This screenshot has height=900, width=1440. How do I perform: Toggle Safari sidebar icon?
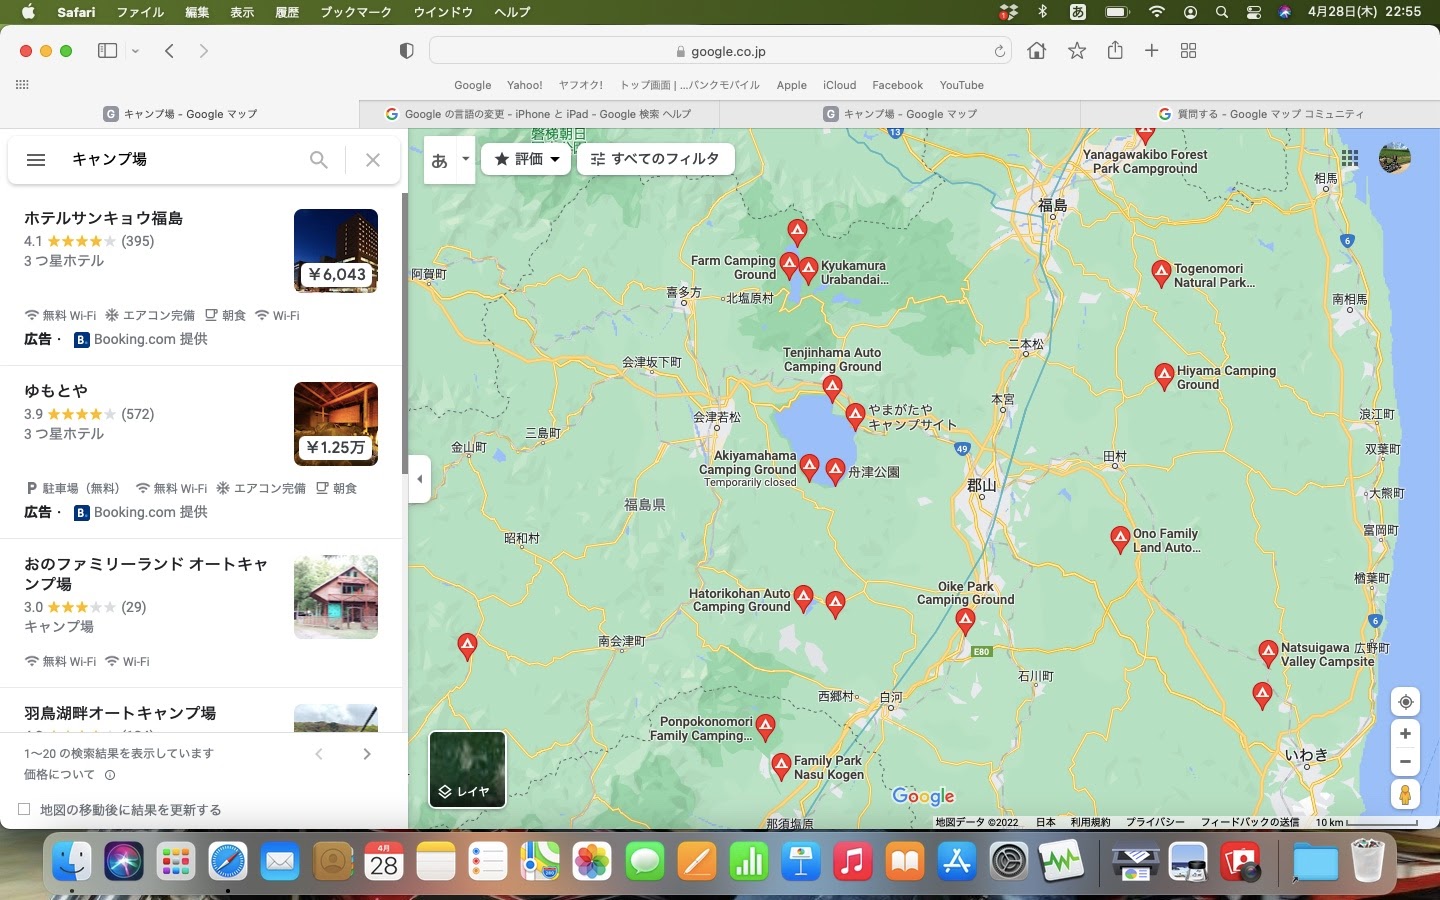tap(106, 50)
